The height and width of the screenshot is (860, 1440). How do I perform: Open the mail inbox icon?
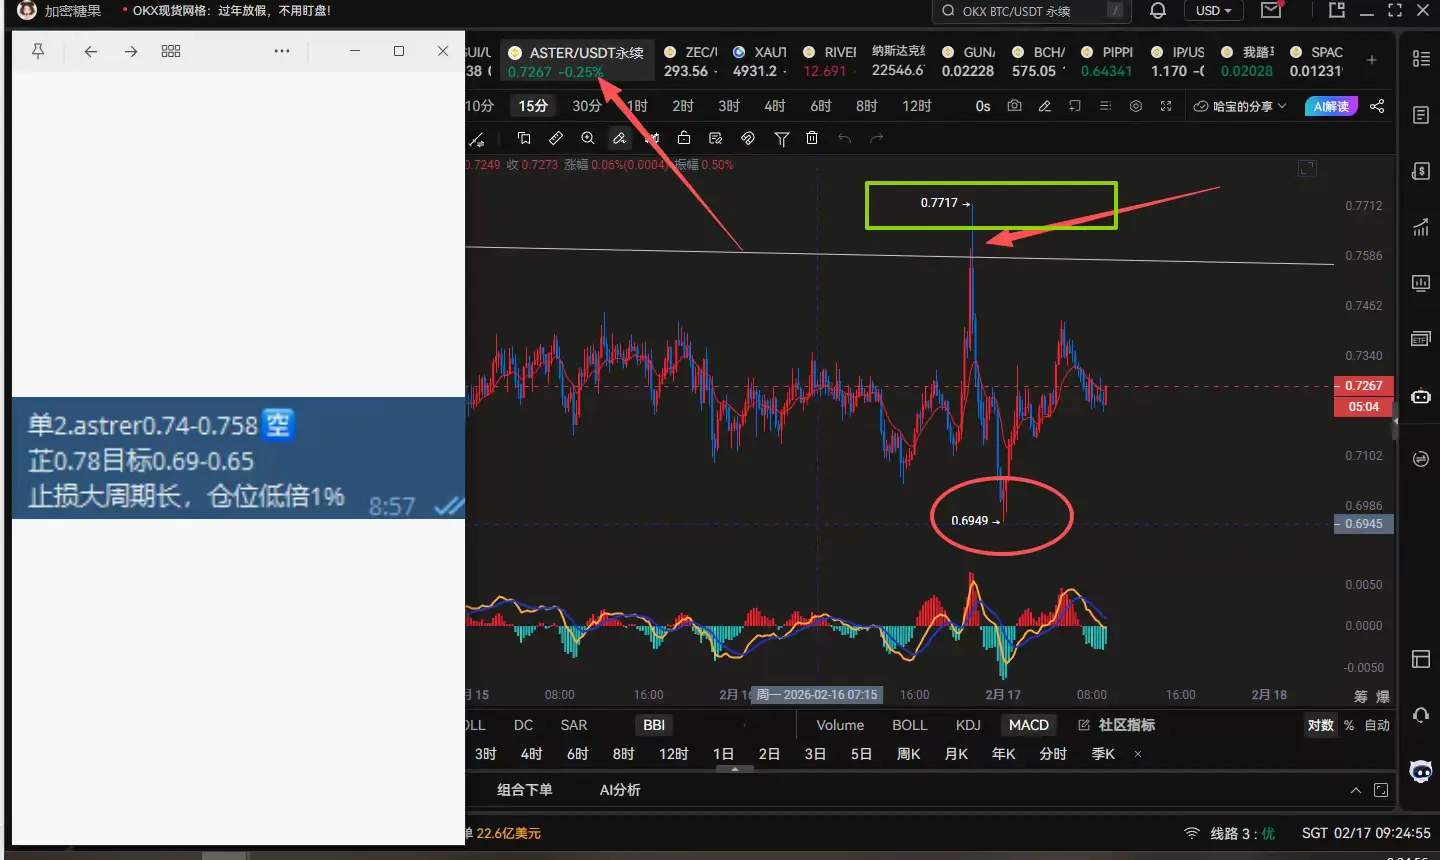pos(1271,11)
